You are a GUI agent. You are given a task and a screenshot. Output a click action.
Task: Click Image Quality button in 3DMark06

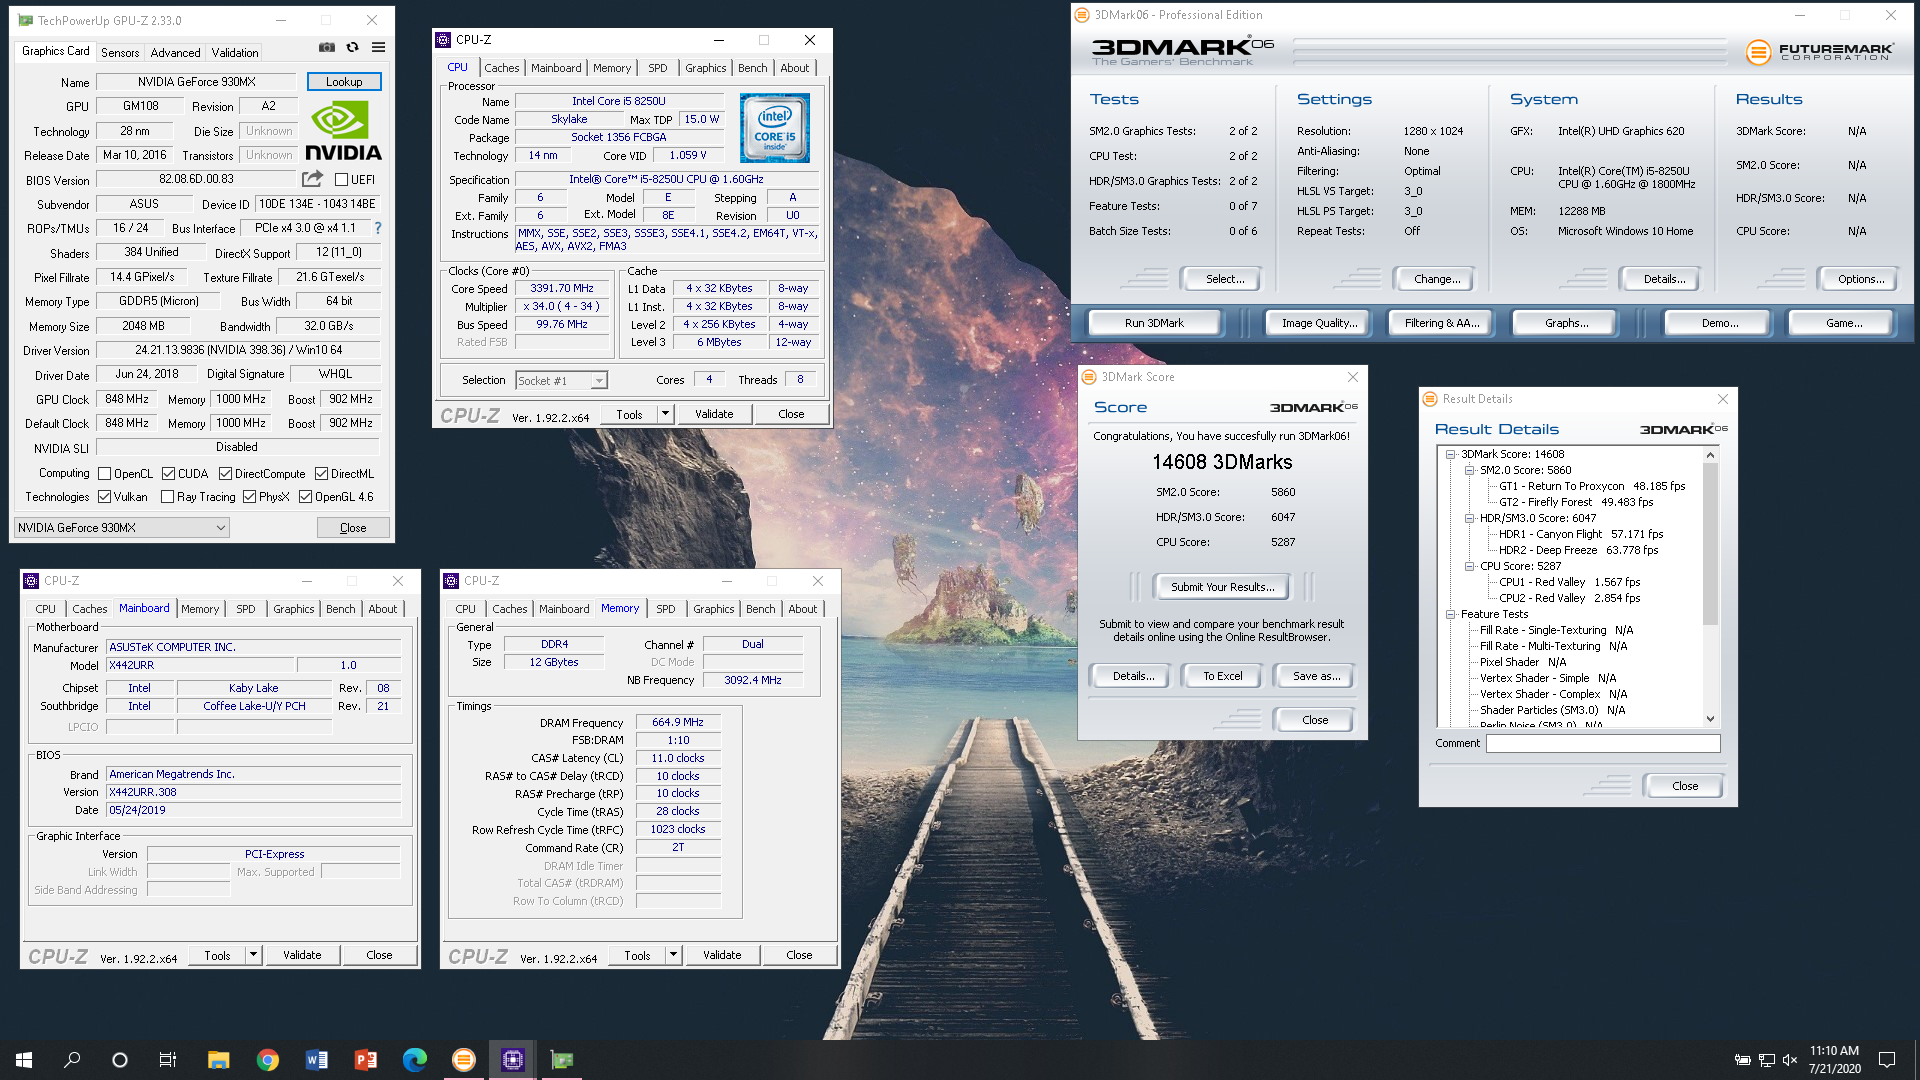tap(1320, 323)
